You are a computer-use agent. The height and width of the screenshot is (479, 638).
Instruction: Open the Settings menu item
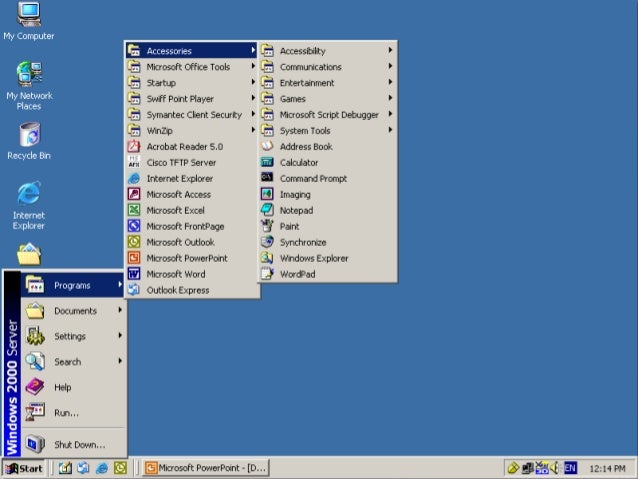pos(72,336)
